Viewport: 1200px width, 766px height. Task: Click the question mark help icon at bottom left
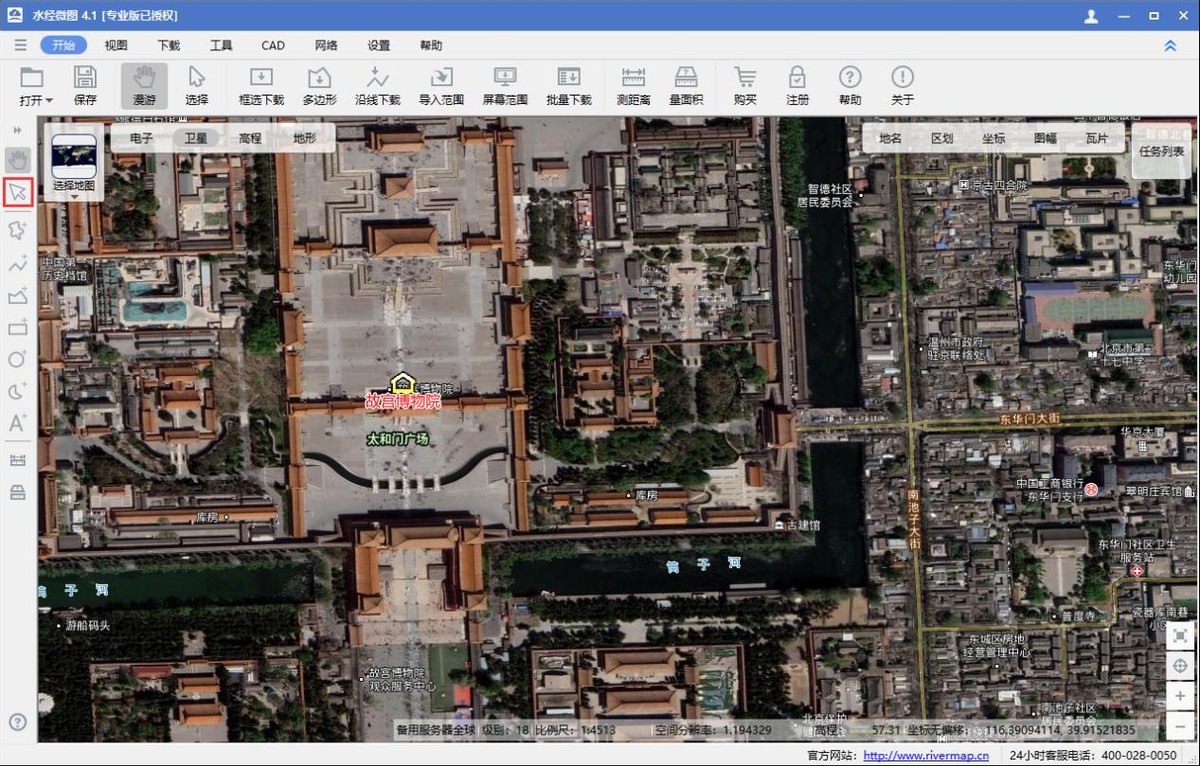tap(18, 722)
